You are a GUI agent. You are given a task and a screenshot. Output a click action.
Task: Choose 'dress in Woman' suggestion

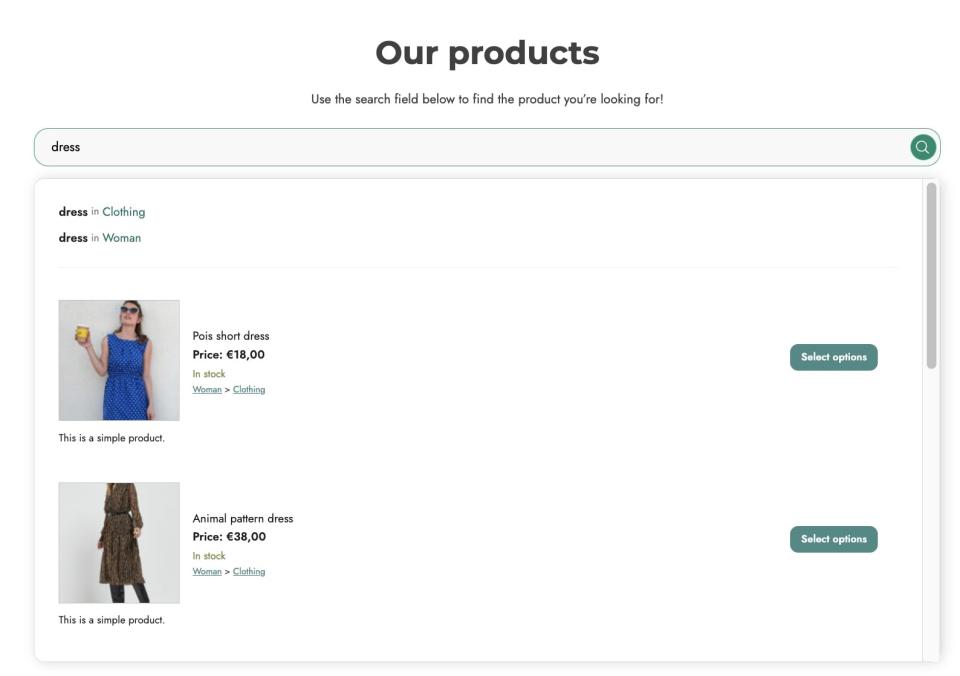100,238
